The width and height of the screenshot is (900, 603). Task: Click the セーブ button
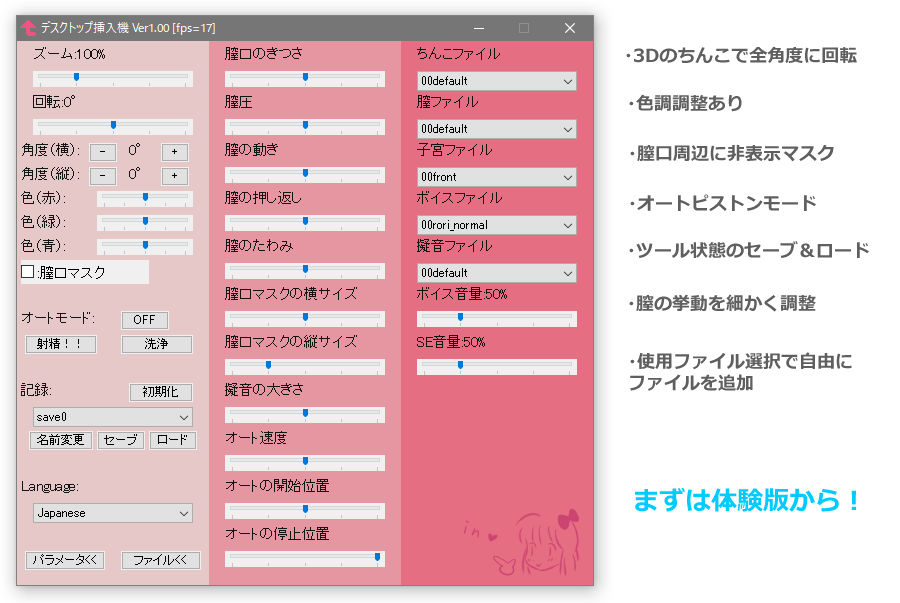120,440
